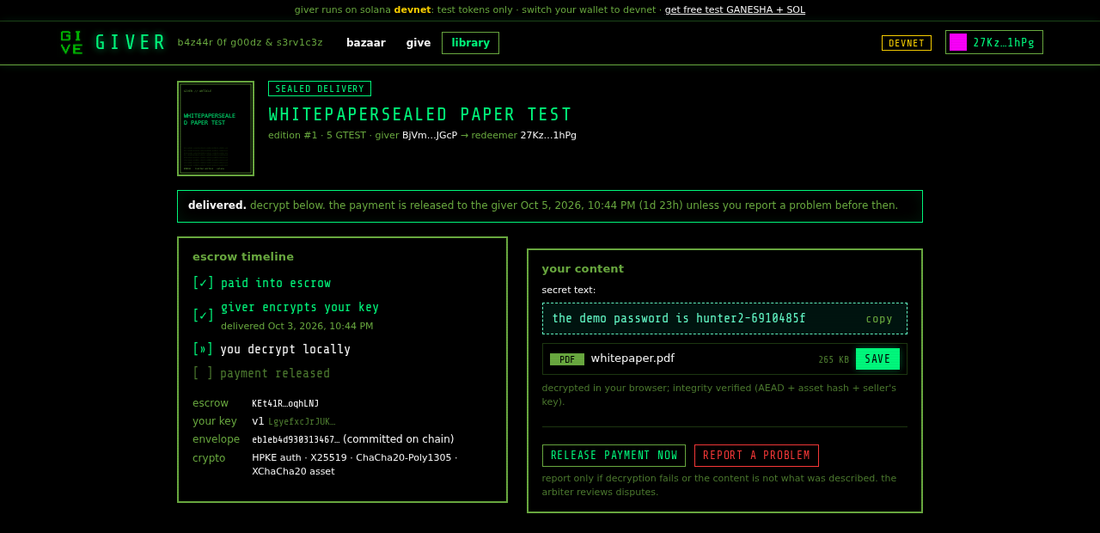Image resolution: width=1100 pixels, height=533 pixels.
Task: Open the whitepaper cover thumbnail
Action: [x=215, y=128]
